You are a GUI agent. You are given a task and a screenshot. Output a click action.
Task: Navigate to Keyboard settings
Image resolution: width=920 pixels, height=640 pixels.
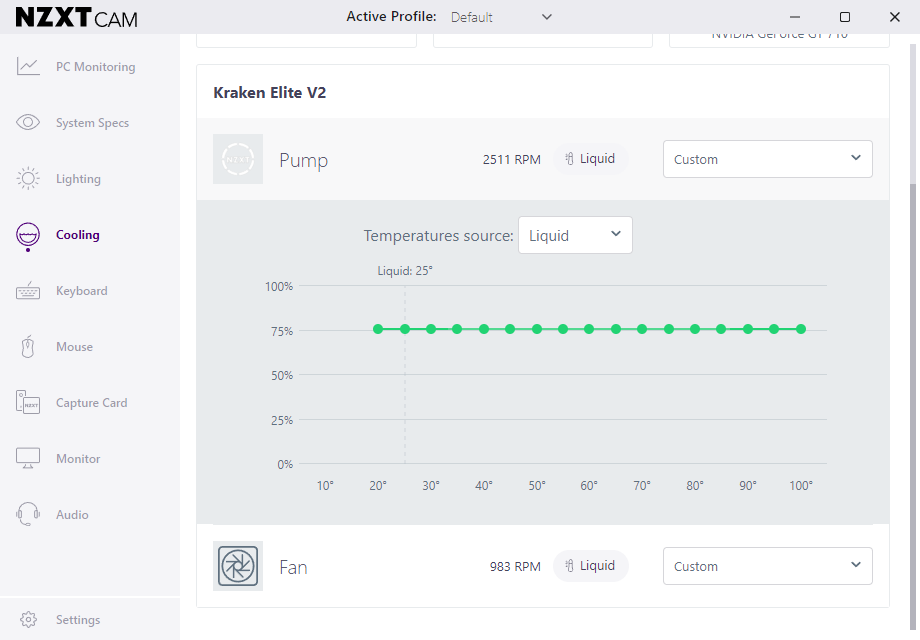tap(82, 291)
